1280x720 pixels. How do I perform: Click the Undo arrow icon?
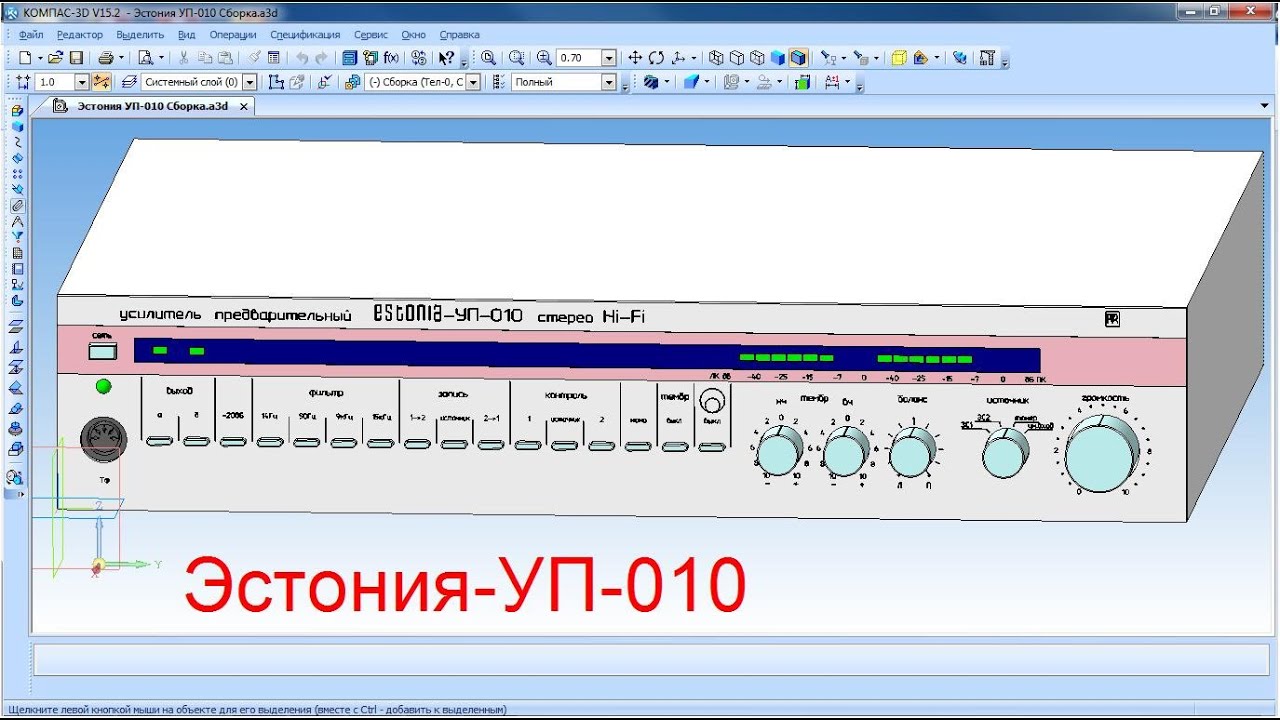tap(301, 58)
